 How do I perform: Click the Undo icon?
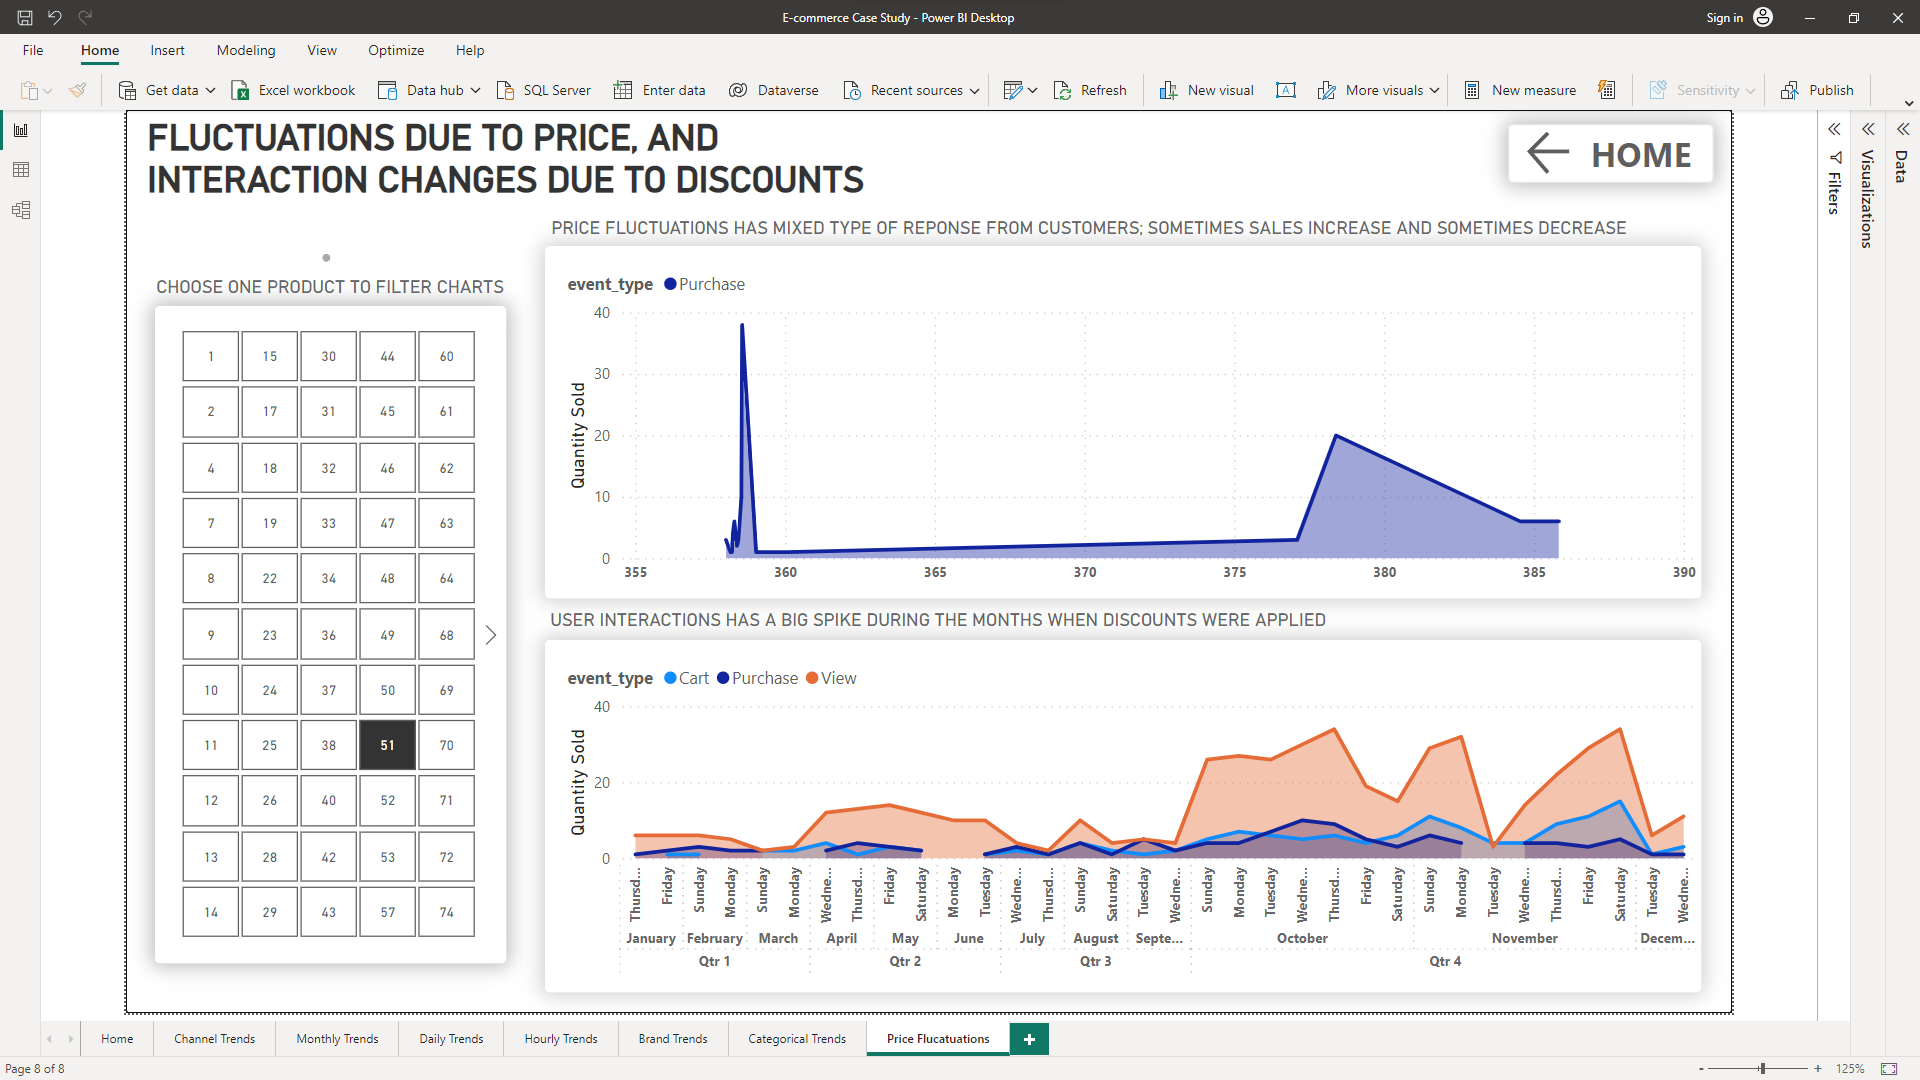(55, 17)
